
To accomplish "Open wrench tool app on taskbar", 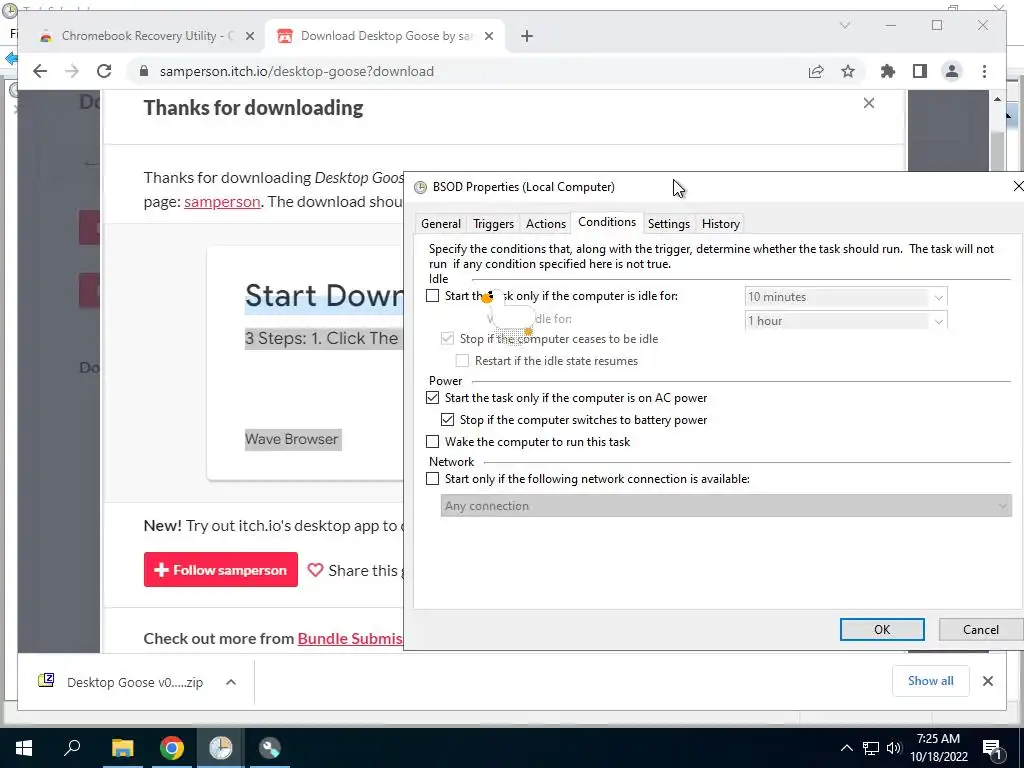I will click(269, 748).
